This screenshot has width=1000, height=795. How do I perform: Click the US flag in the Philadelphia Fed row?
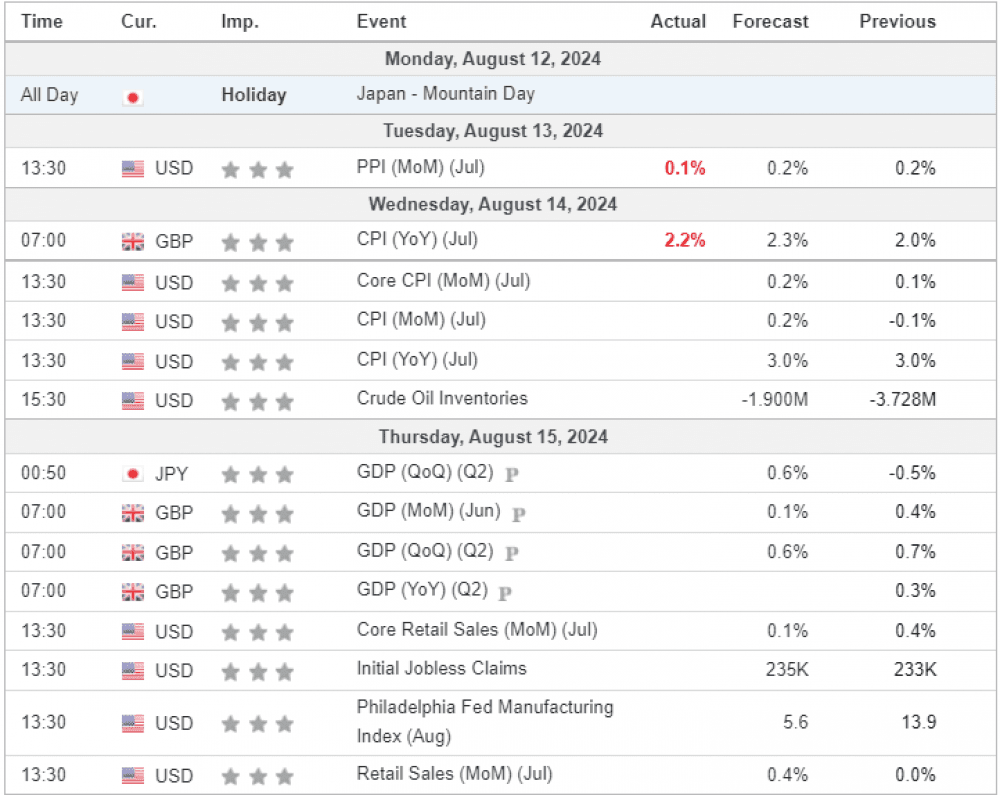pos(133,724)
